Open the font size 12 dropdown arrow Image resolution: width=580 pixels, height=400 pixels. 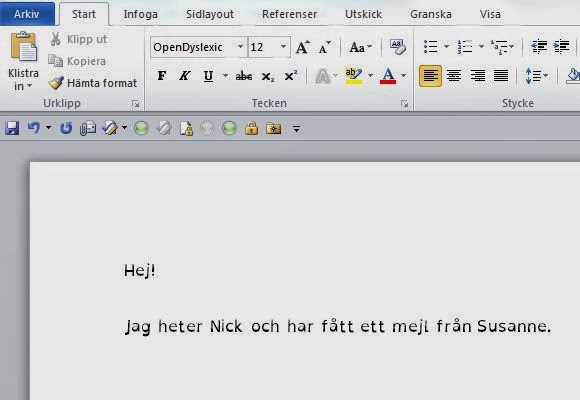click(x=283, y=47)
